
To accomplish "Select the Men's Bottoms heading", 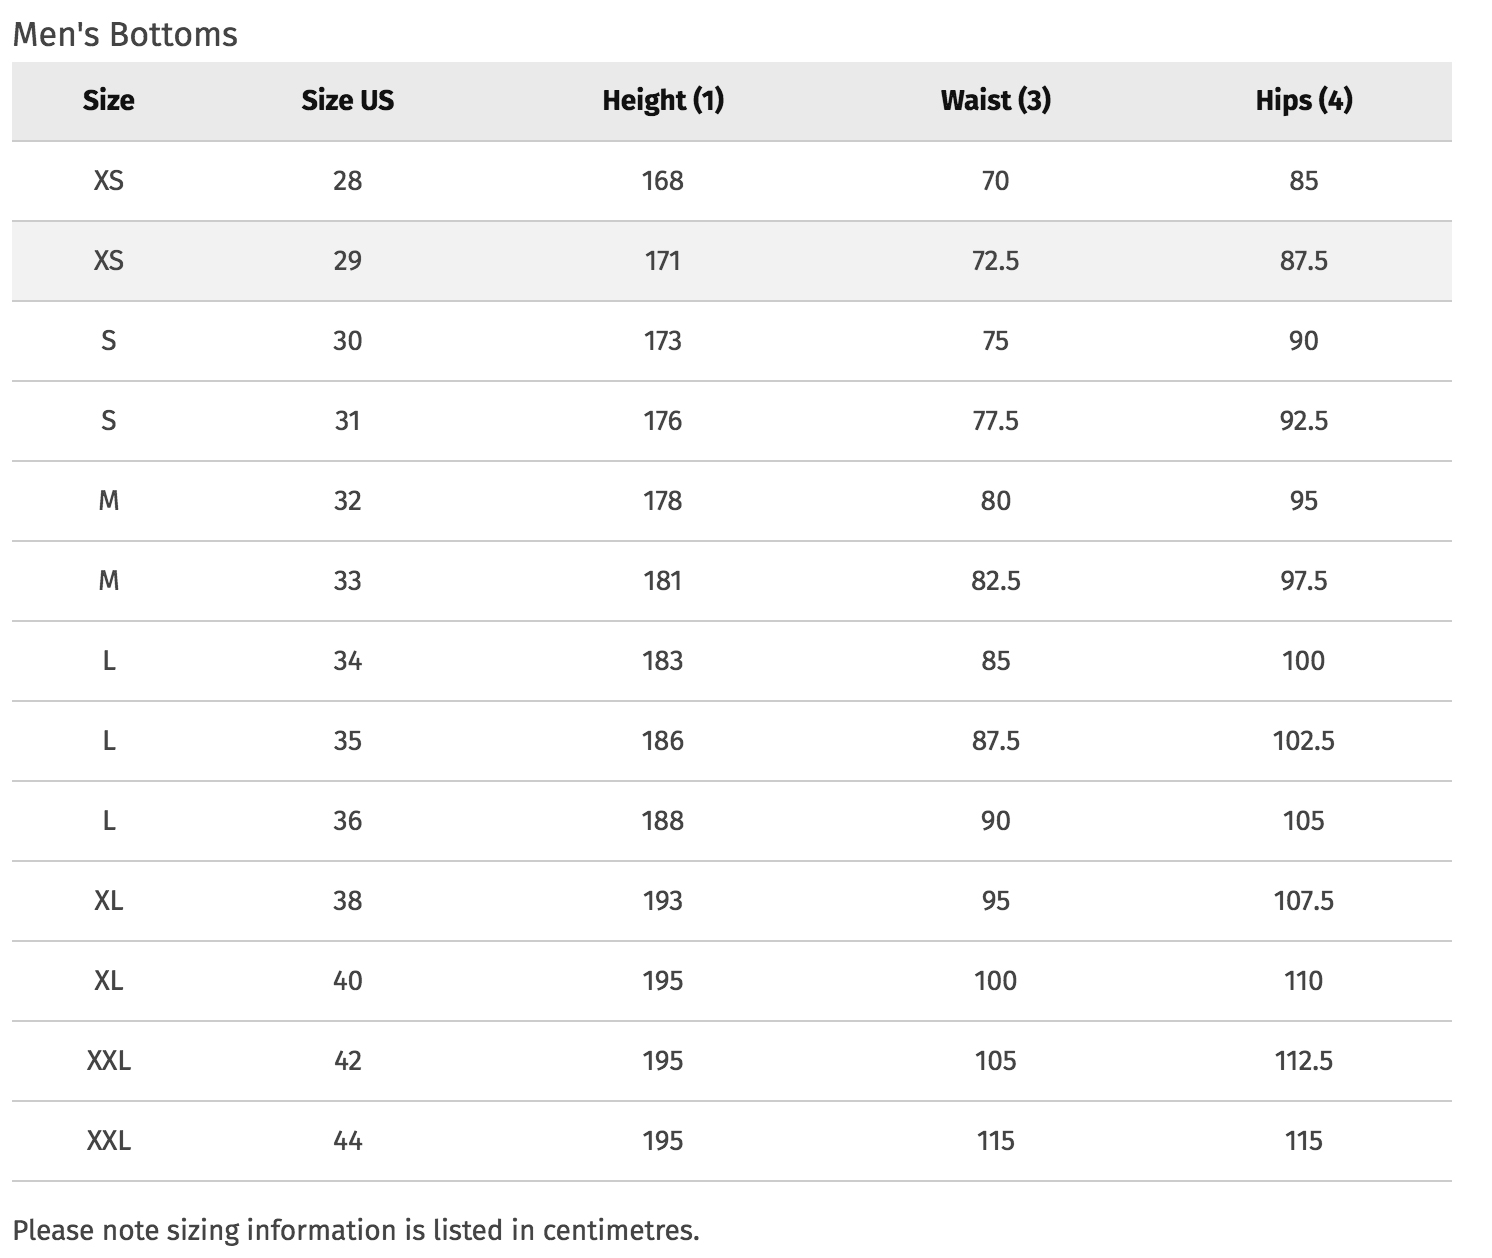I will tap(125, 35).
